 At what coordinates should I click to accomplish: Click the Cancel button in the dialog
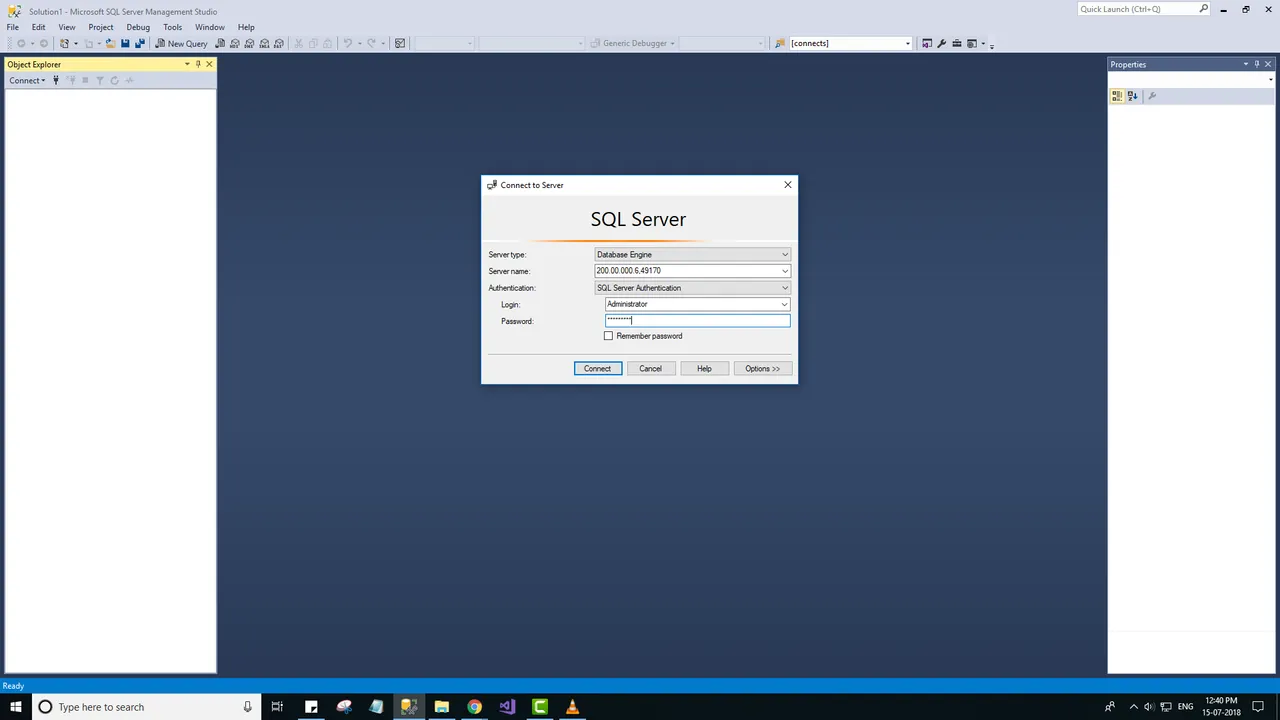[x=651, y=369]
